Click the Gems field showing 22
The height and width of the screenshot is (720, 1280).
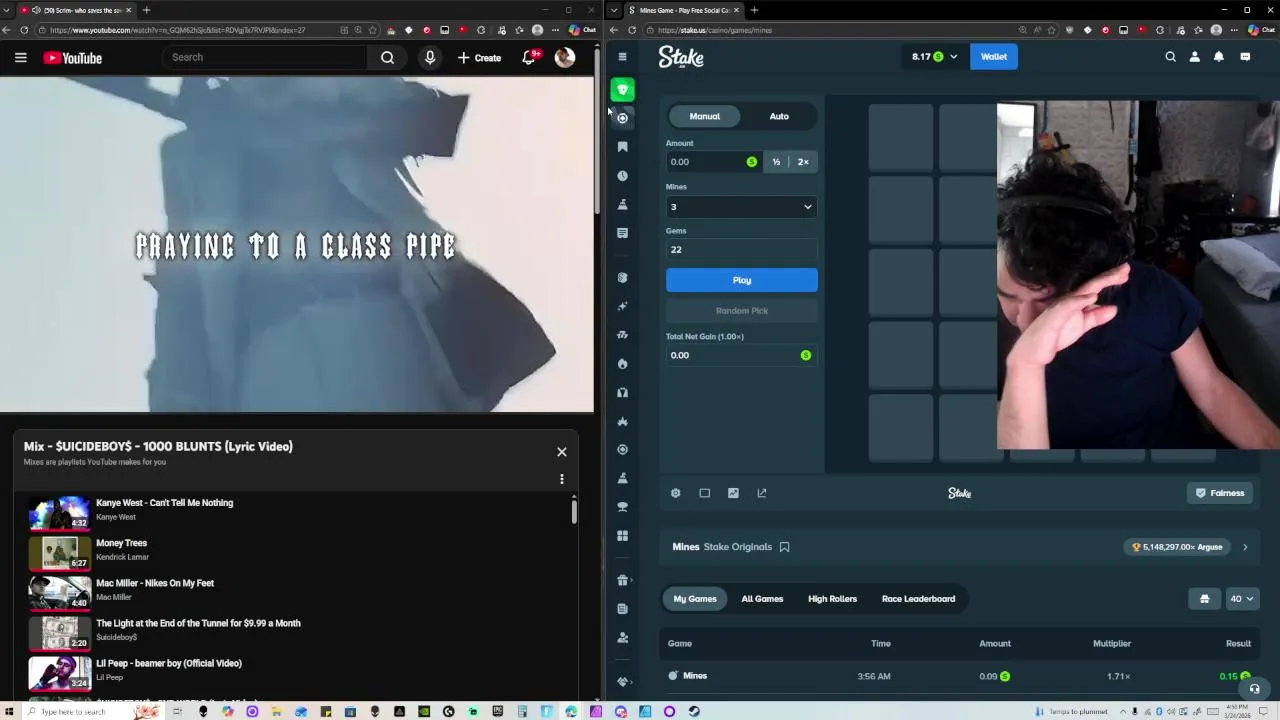point(741,250)
